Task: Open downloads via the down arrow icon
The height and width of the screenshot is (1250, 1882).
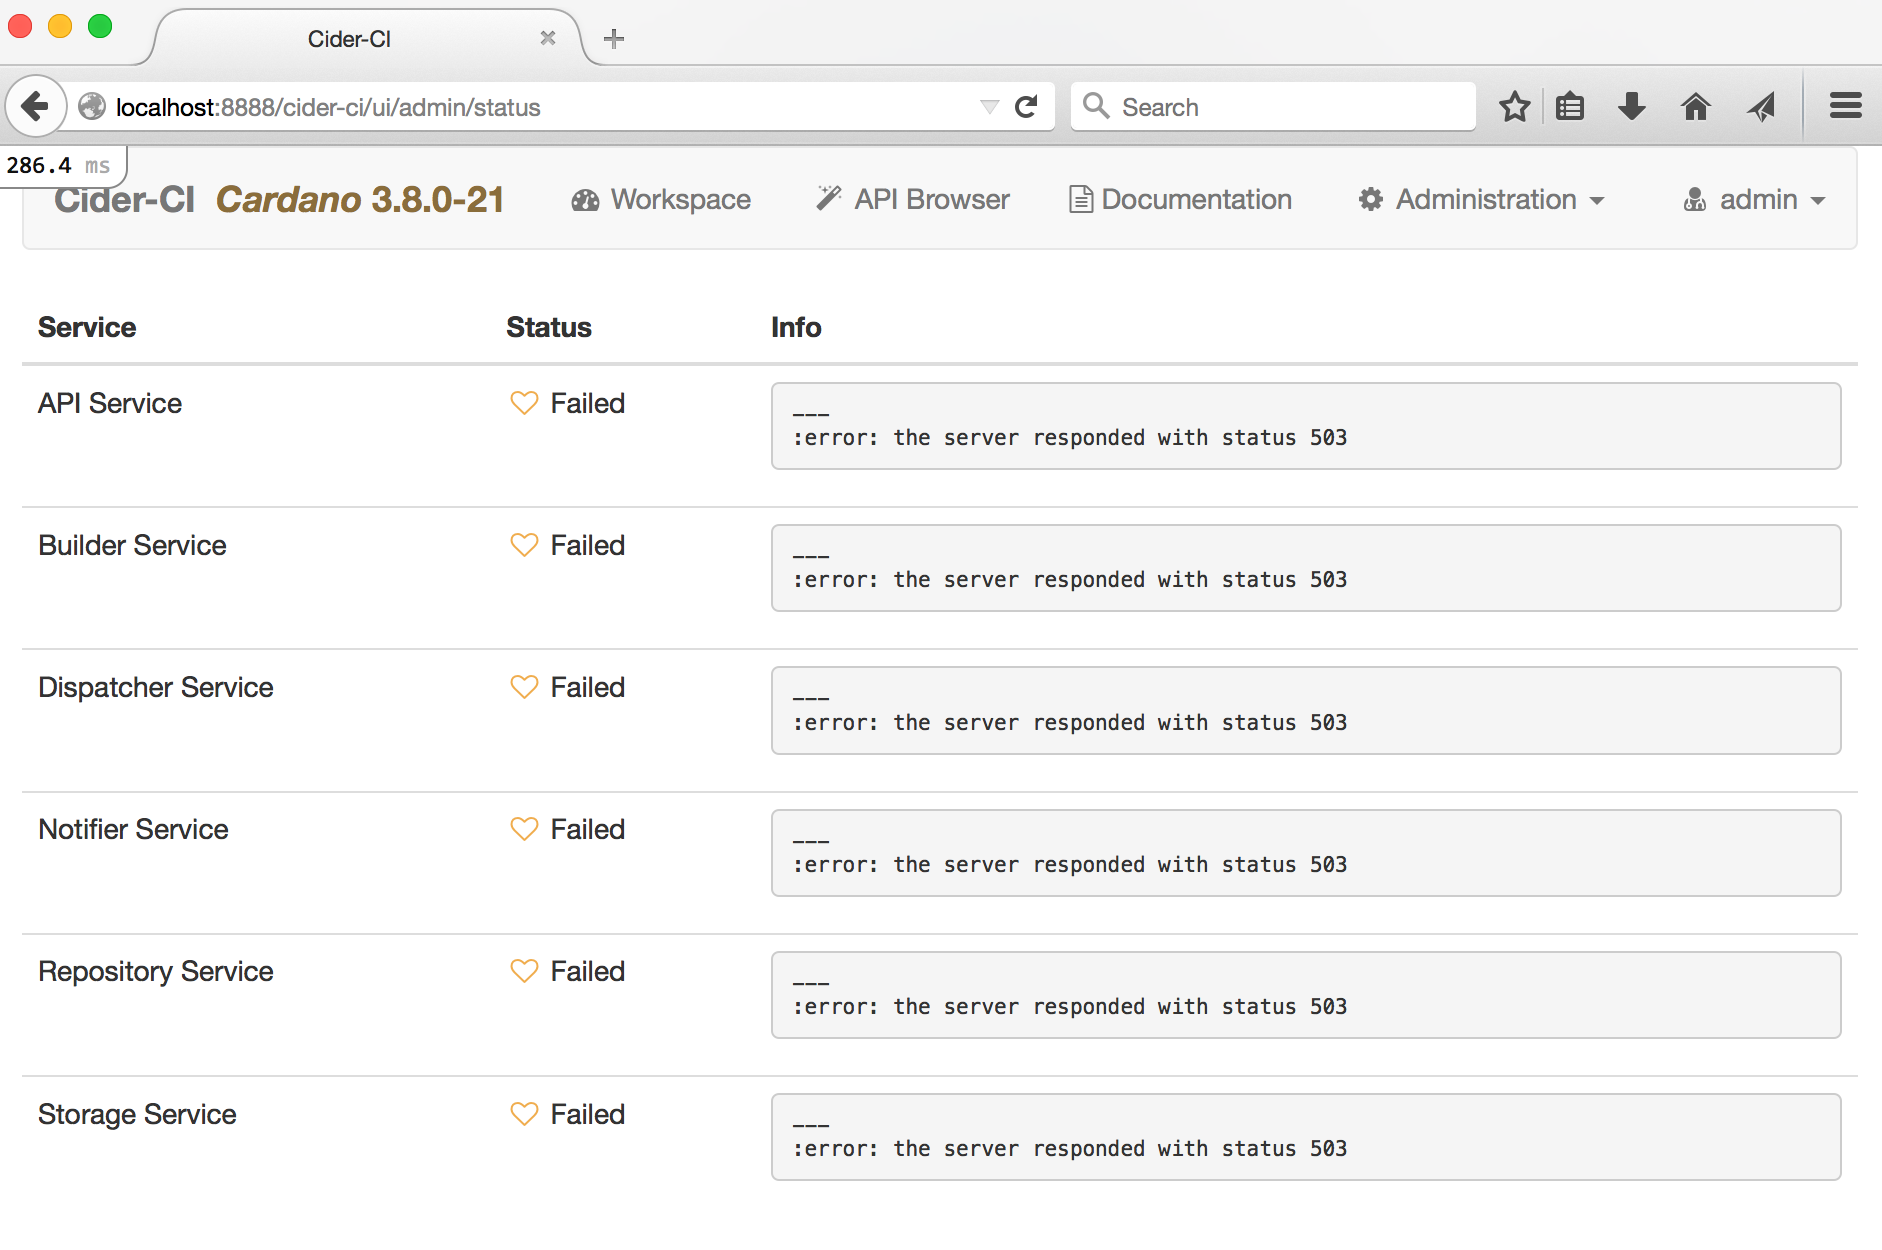Action: pyautogui.click(x=1632, y=106)
